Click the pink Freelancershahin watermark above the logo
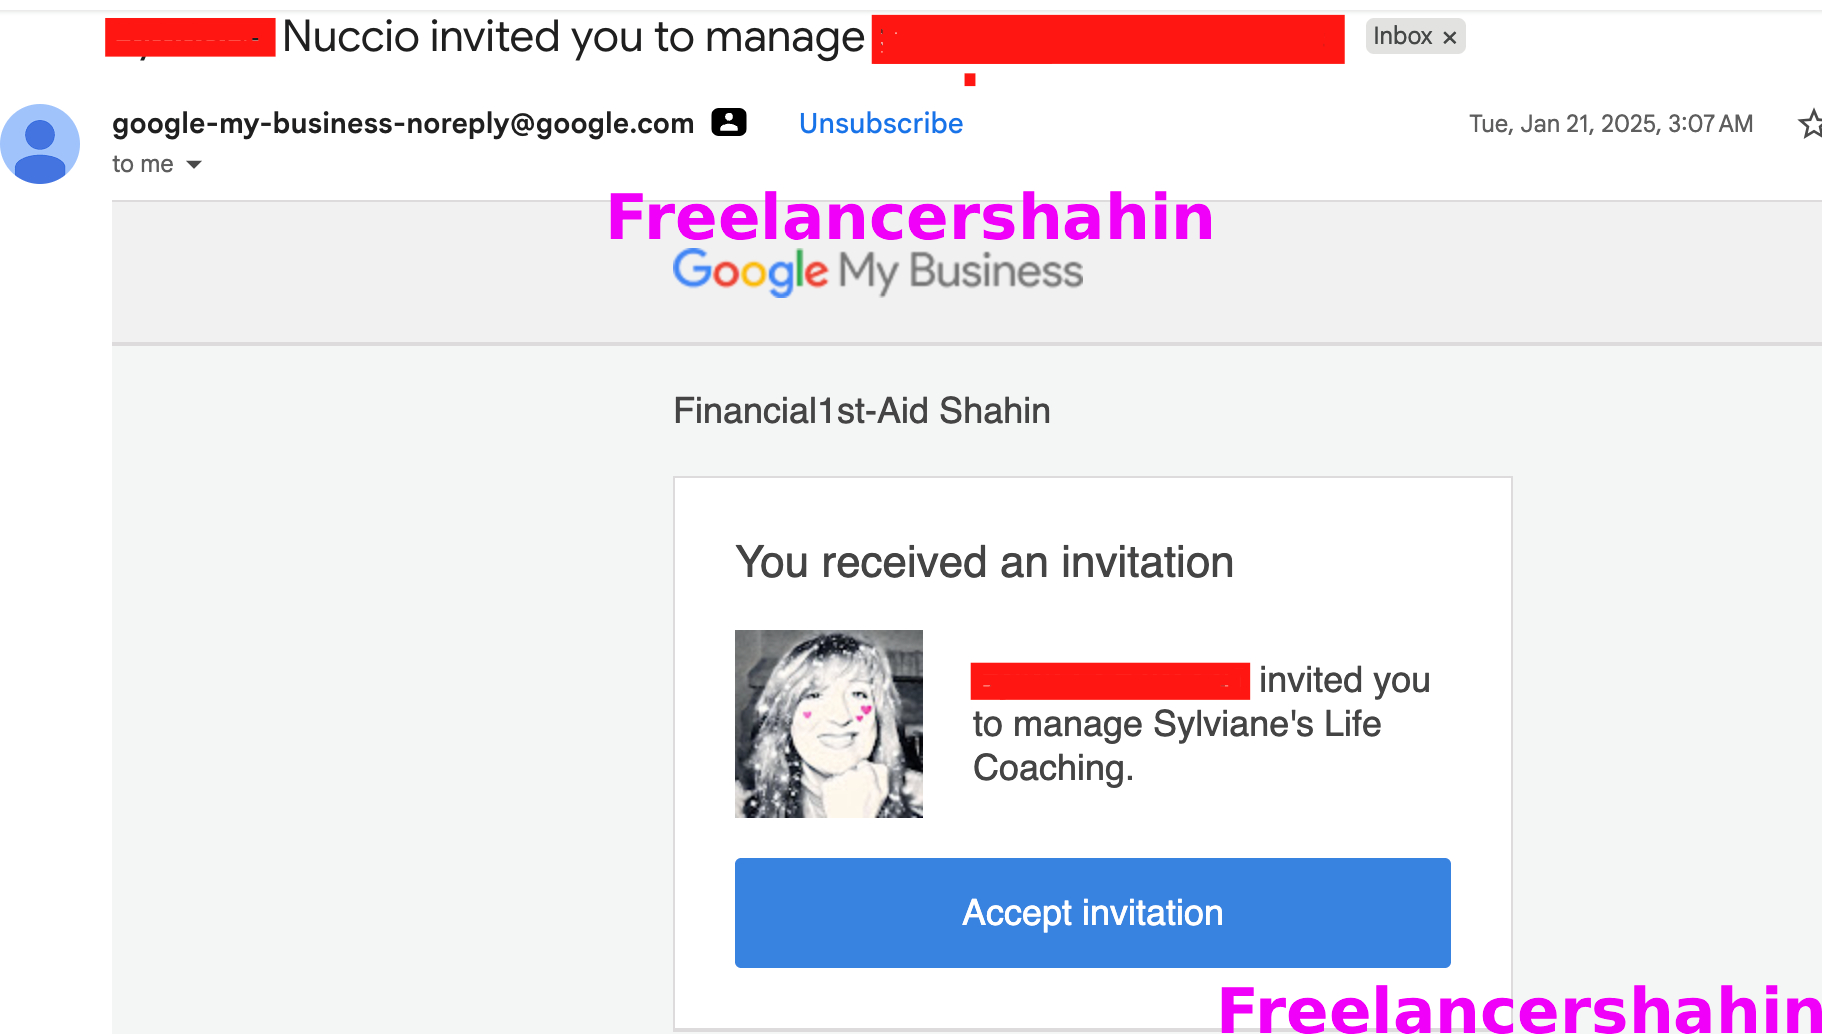Image resolution: width=1822 pixels, height=1034 pixels. (910, 216)
